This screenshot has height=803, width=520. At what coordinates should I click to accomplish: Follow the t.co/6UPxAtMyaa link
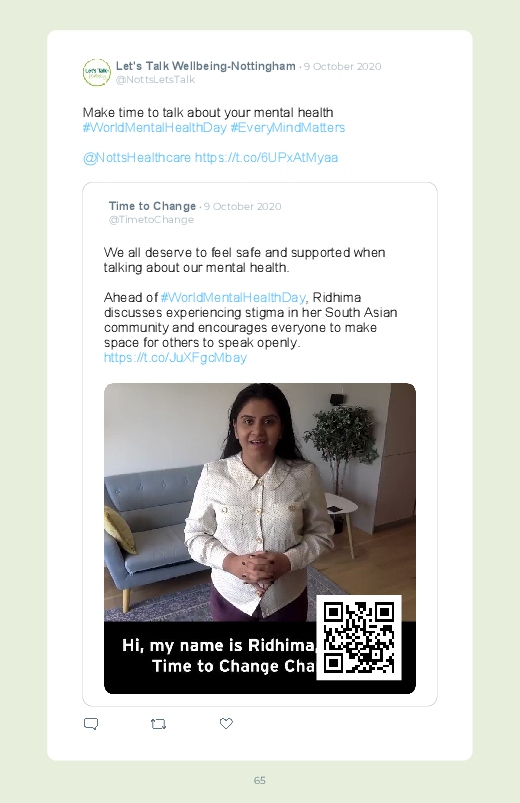(266, 158)
